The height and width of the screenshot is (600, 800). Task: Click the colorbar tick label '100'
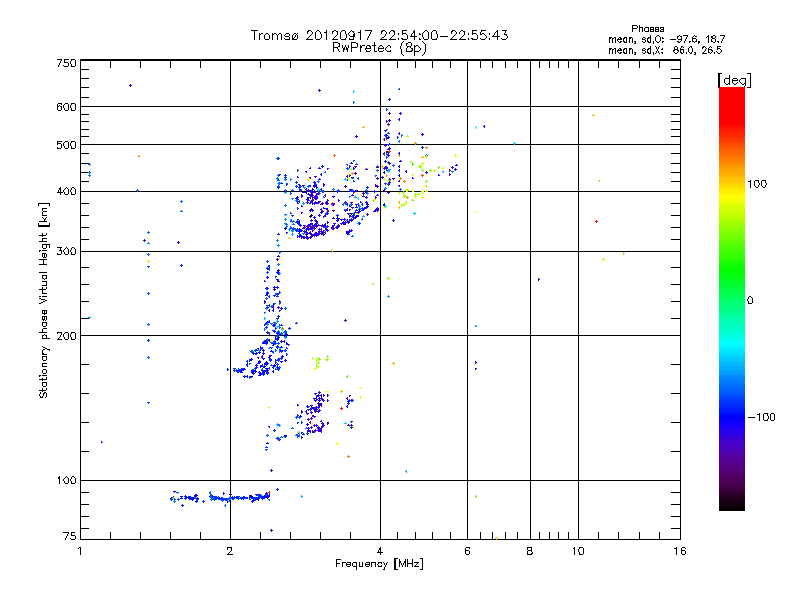(x=757, y=184)
